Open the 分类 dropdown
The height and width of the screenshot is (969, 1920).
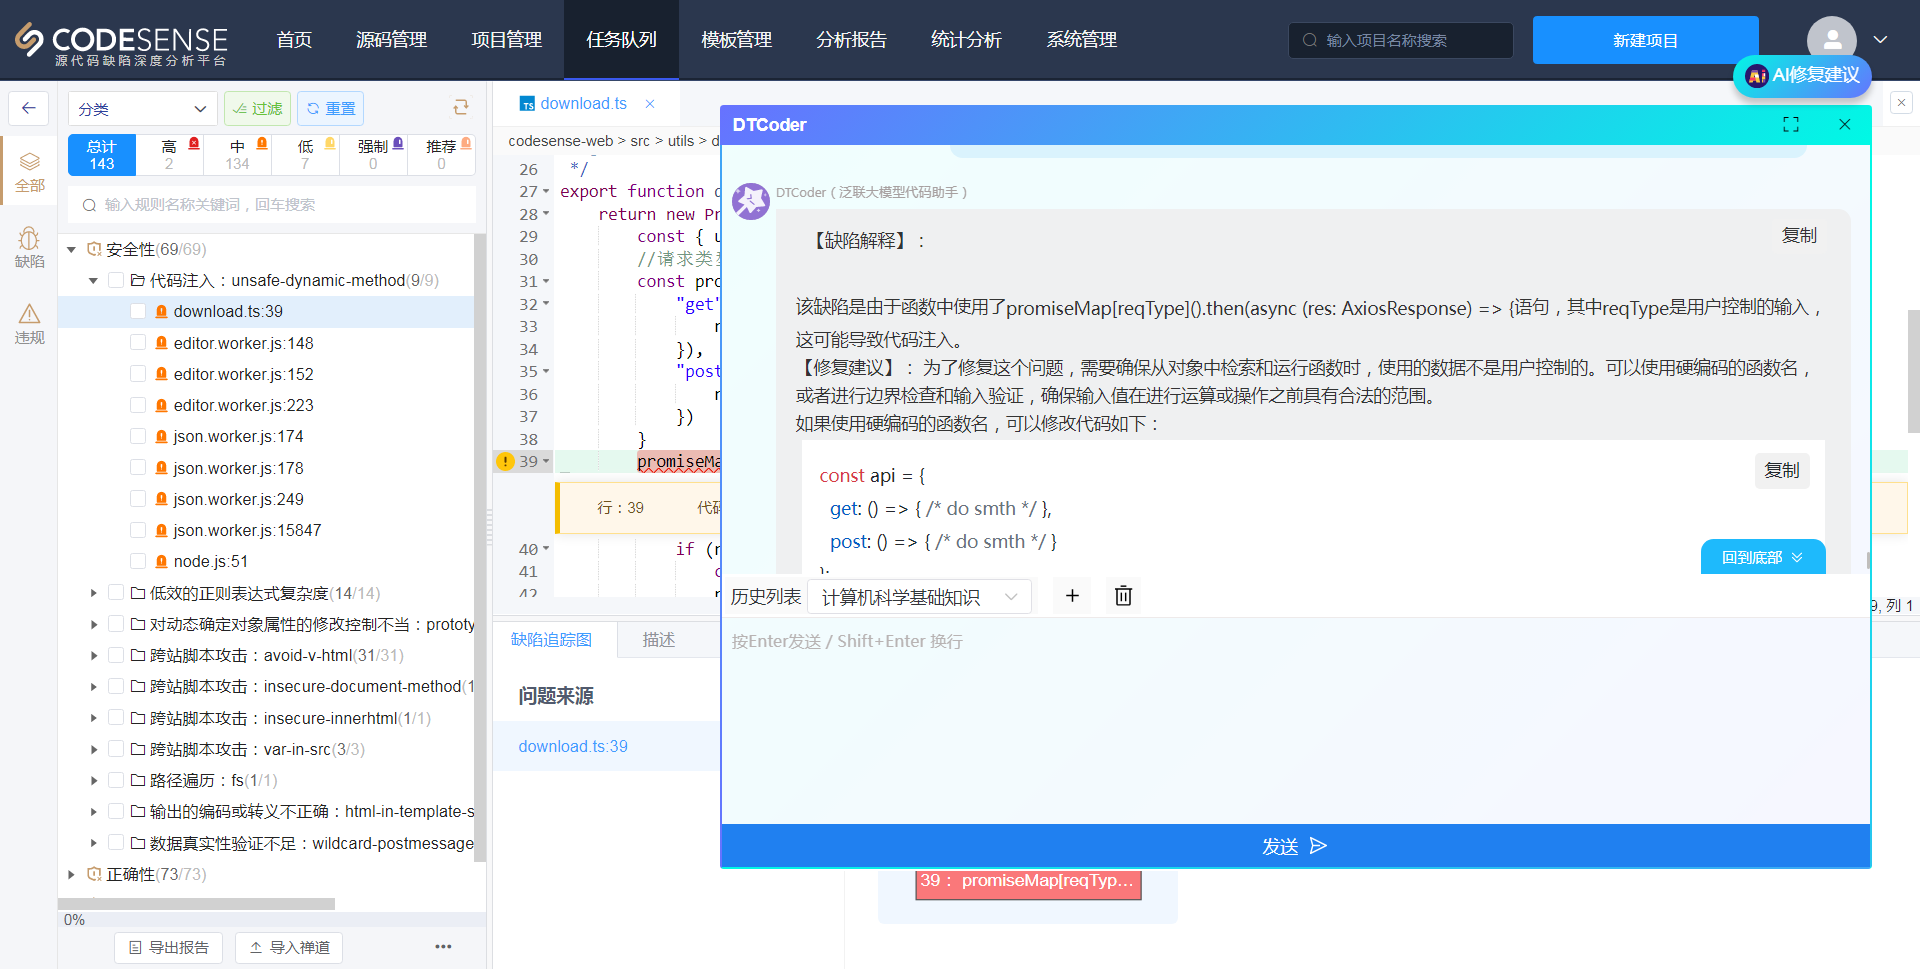pos(142,109)
